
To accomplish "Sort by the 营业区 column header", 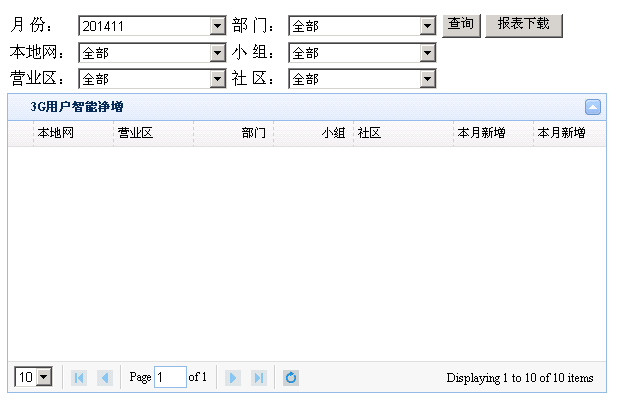I will [154, 133].
